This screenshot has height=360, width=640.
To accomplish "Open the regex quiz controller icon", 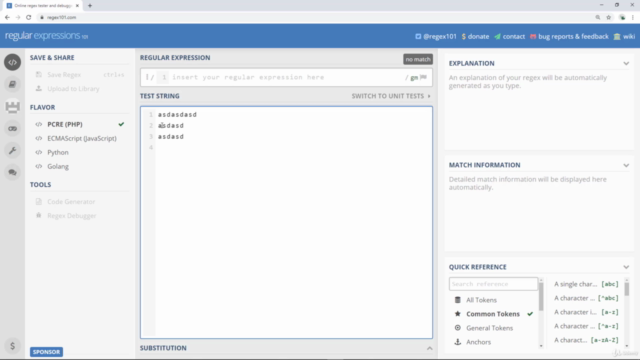I will tap(13, 129).
